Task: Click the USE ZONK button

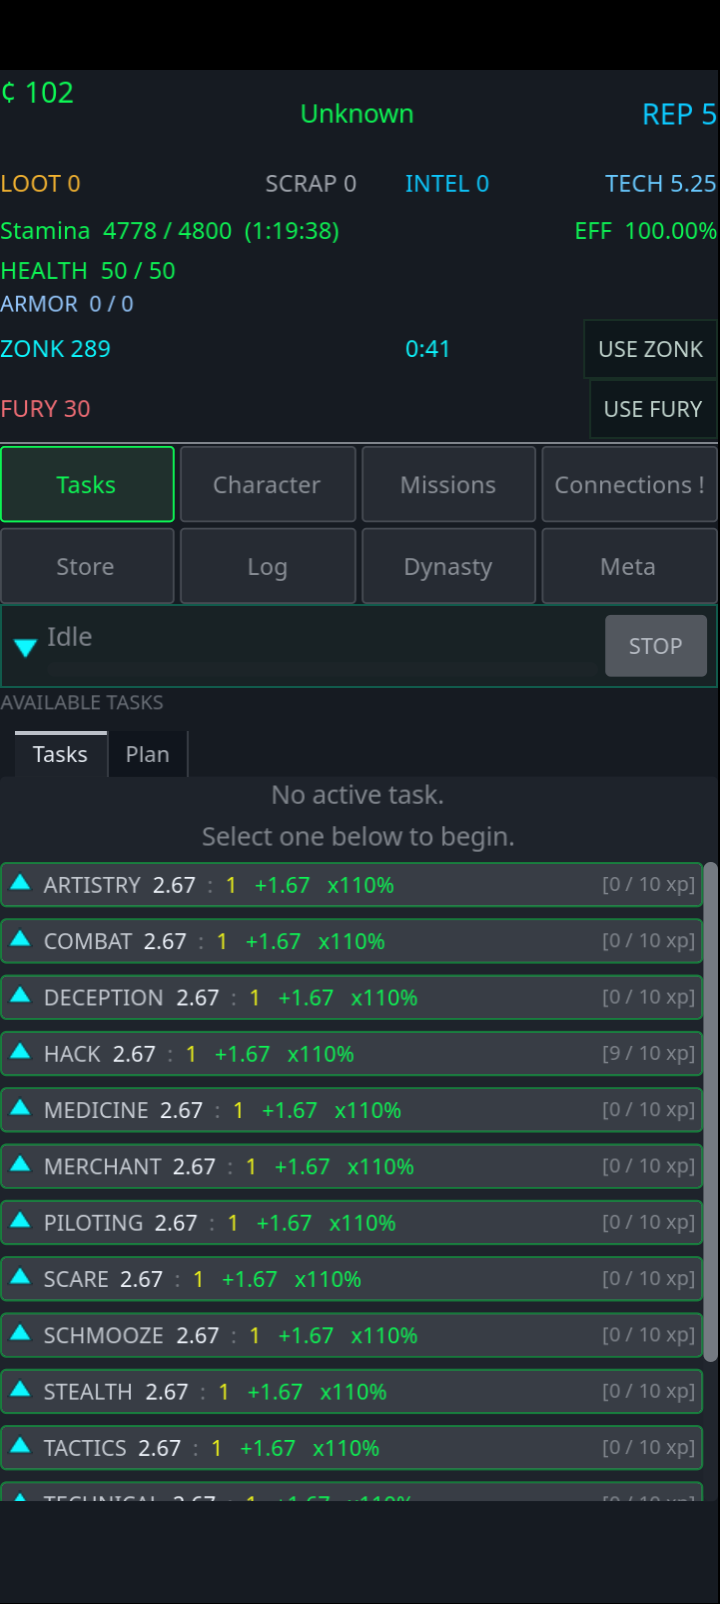Action: 650,349
